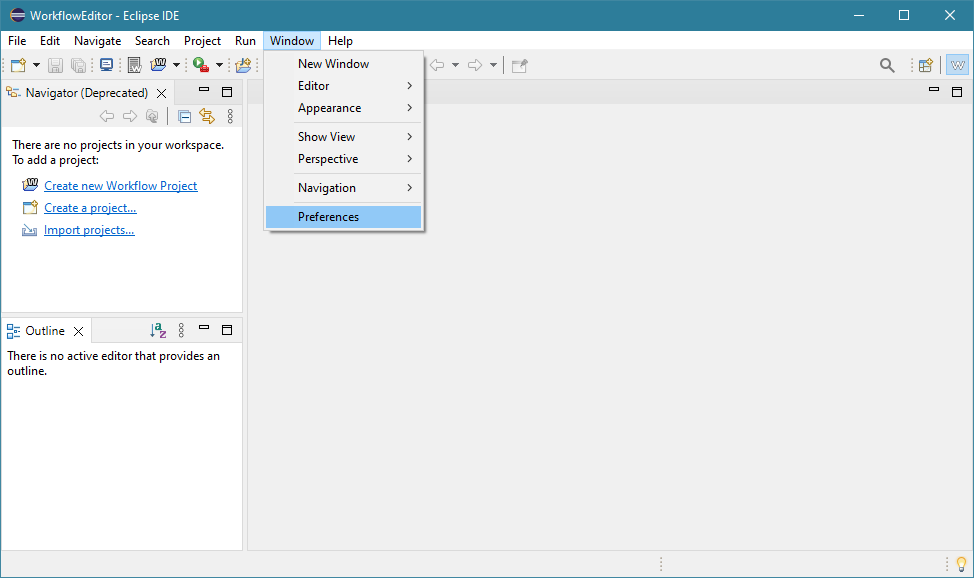The width and height of the screenshot is (974, 578).
Task: Click the Import projects link
Action: (x=89, y=230)
